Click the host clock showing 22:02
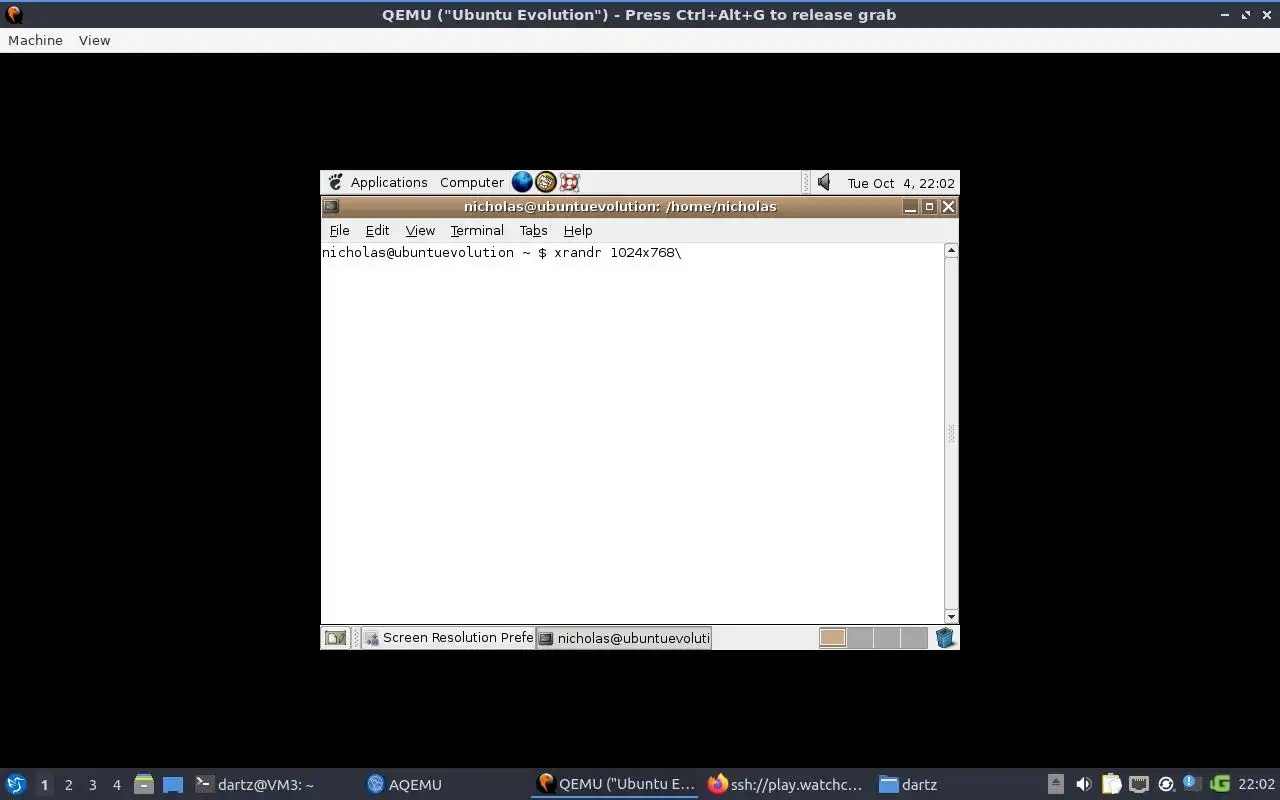1280x800 pixels. point(1256,784)
